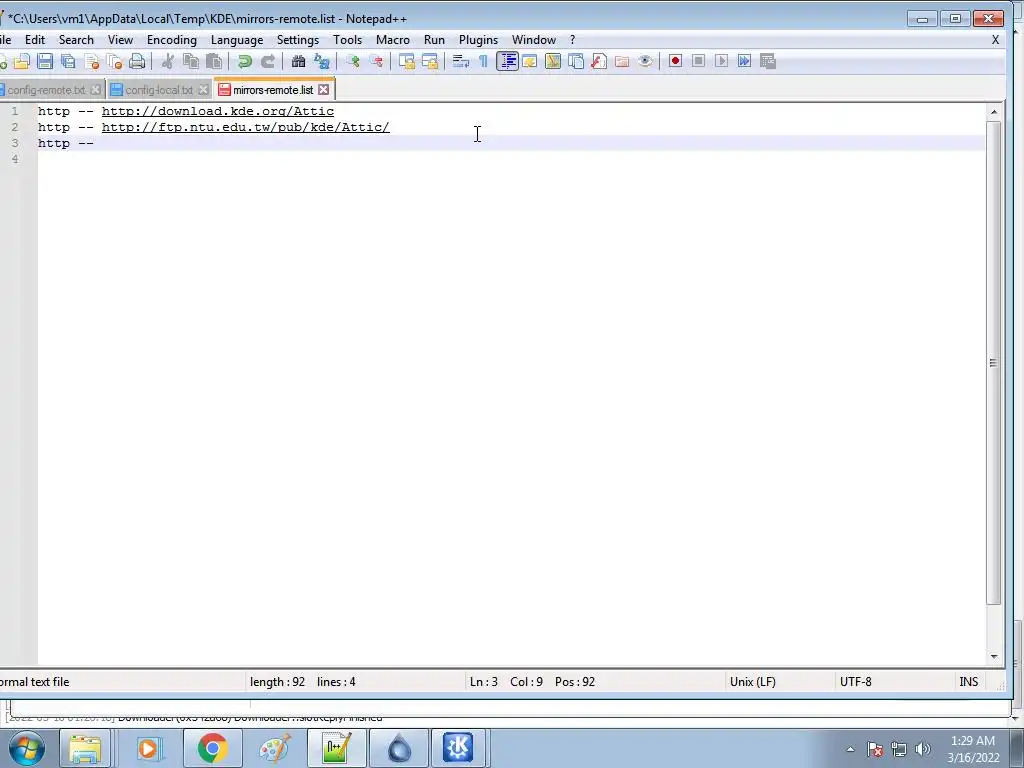Open the Encoding menu
This screenshot has height=768, width=1024.
pyautogui.click(x=172, y=40)
